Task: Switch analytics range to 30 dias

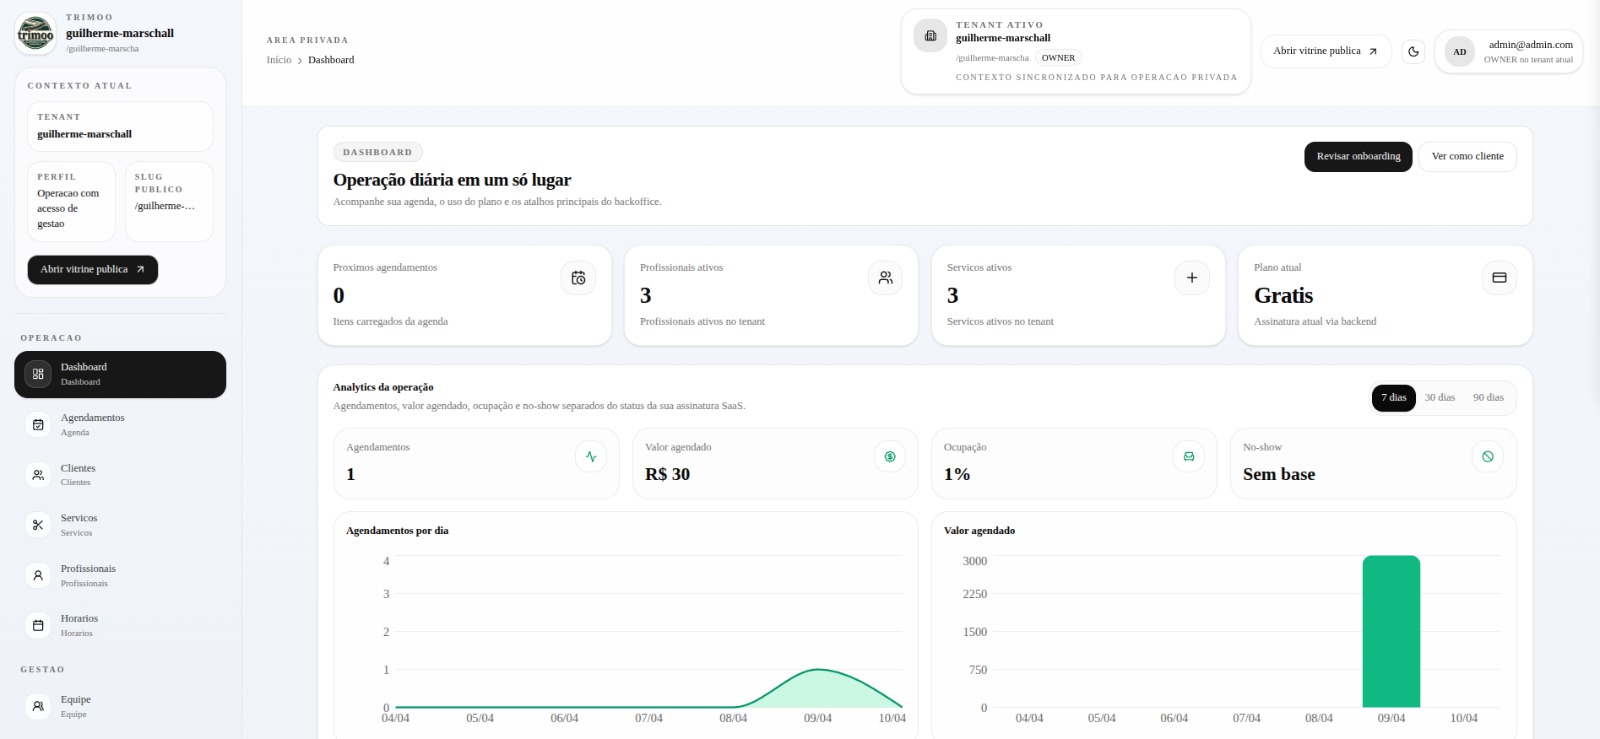Action: coord(1439,398)
